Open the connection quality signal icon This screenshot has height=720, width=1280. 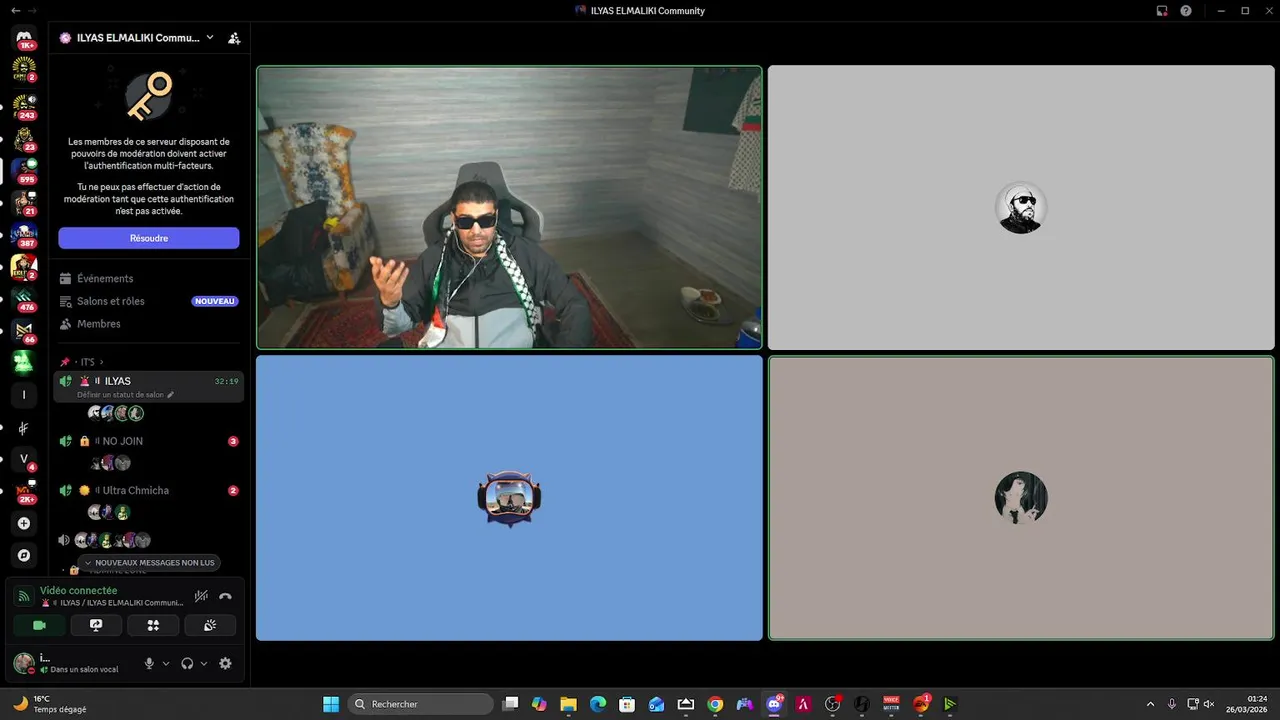[x=24, y=596]
